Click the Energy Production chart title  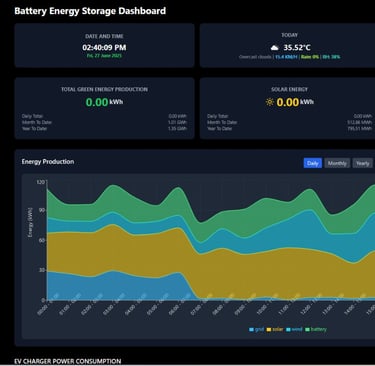tap(48, 162)
